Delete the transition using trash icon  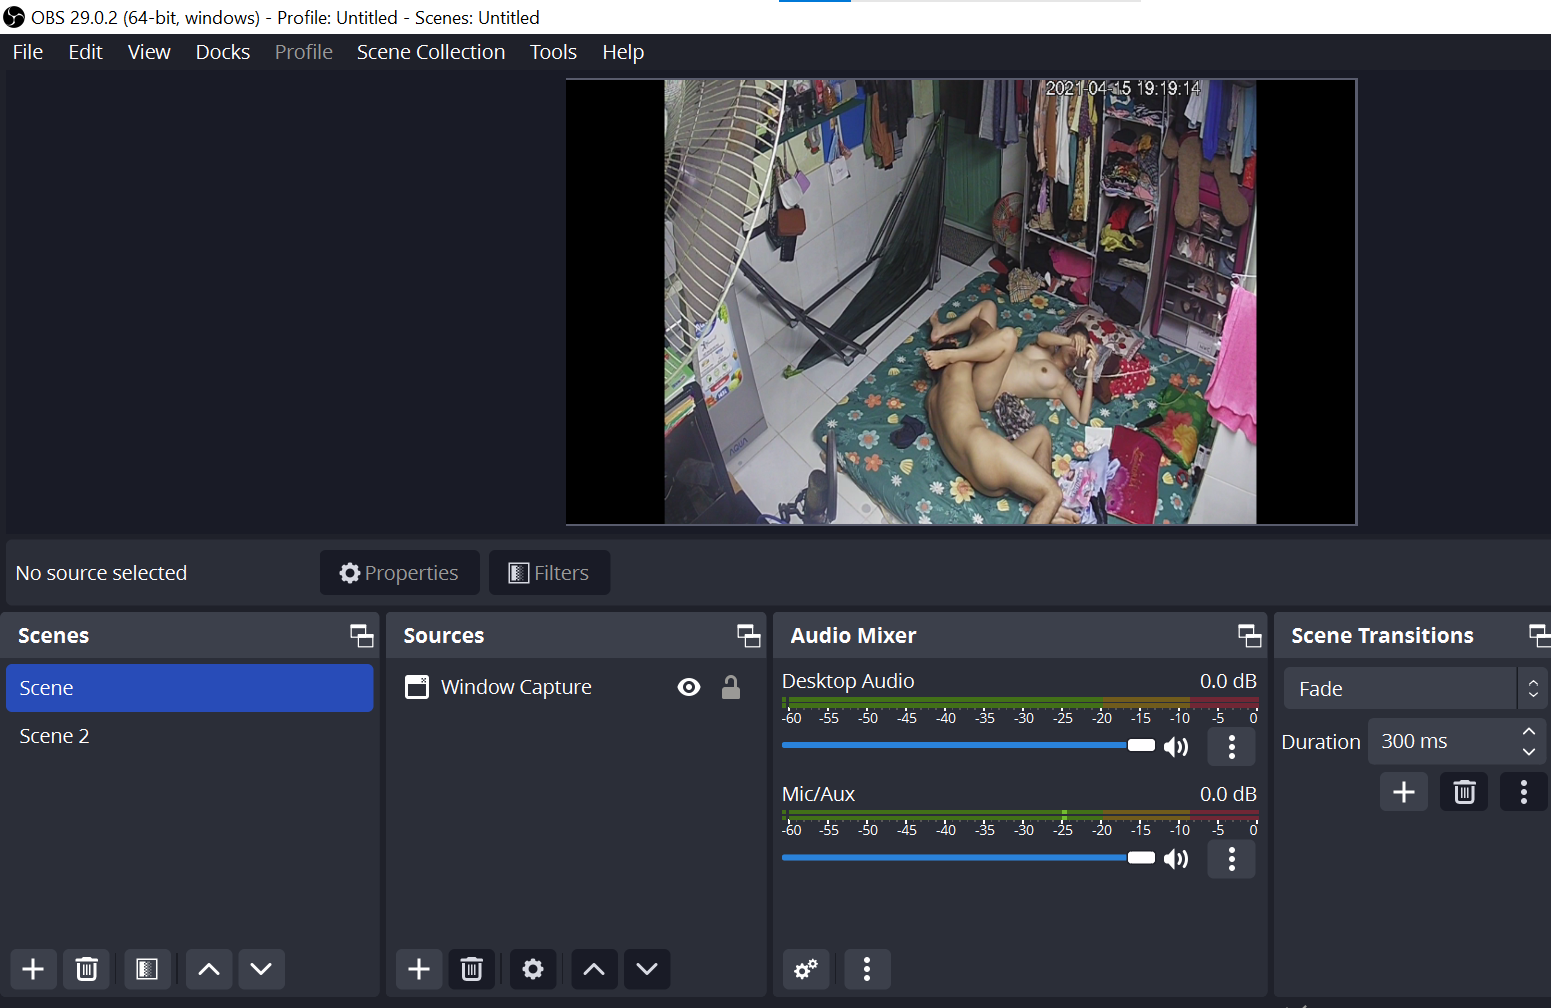1464,792
